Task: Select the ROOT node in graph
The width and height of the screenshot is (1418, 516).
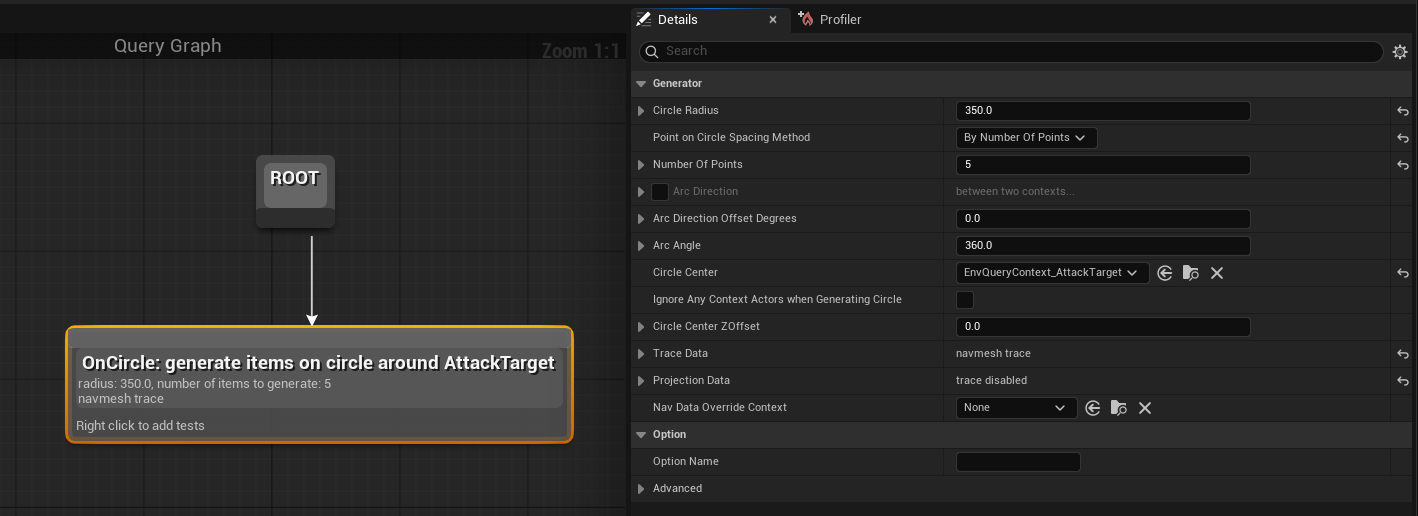Action: click(295, 191)
